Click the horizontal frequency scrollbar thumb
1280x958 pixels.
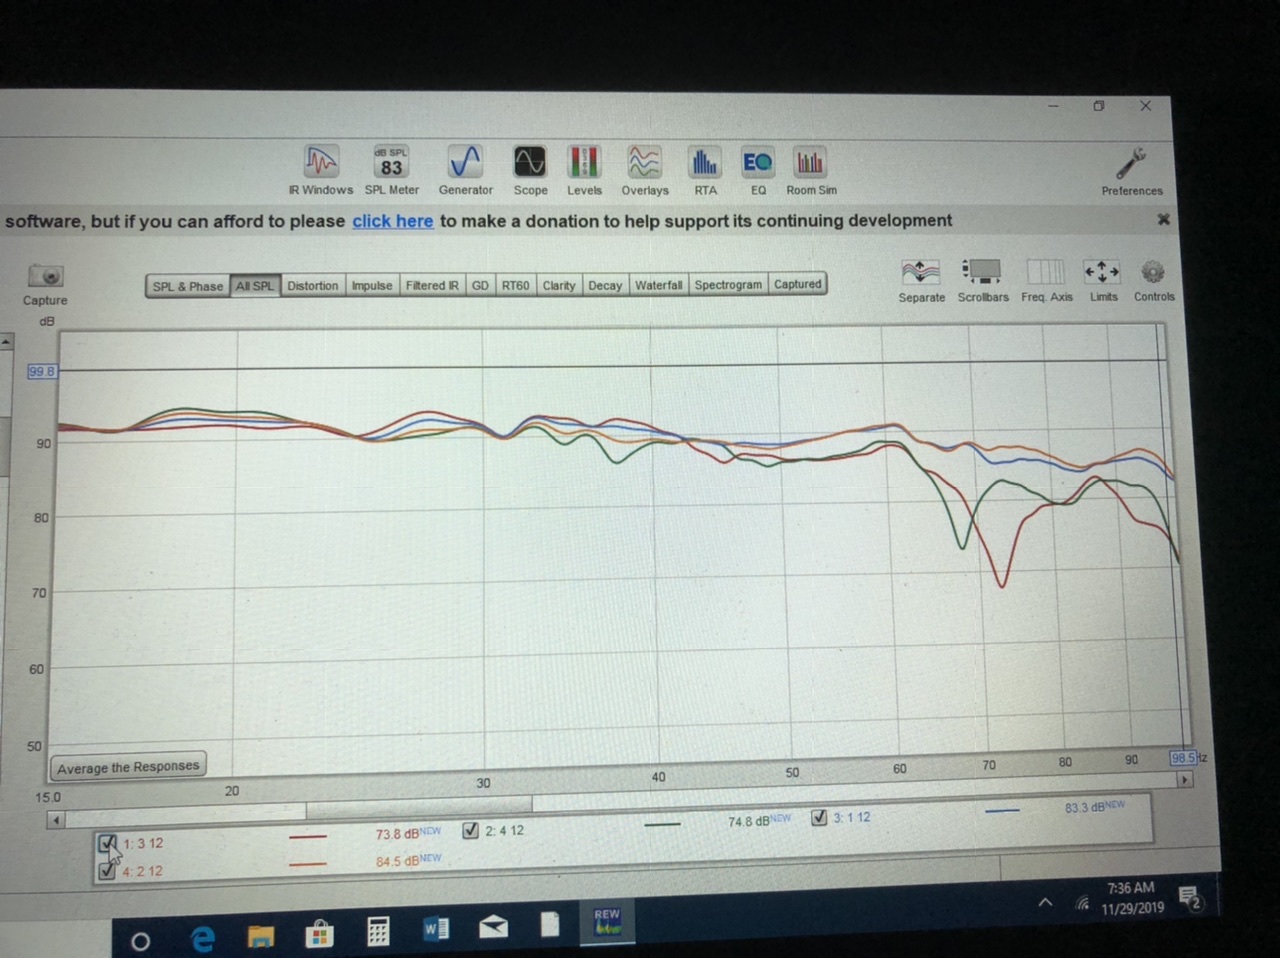tap(419, 806)
